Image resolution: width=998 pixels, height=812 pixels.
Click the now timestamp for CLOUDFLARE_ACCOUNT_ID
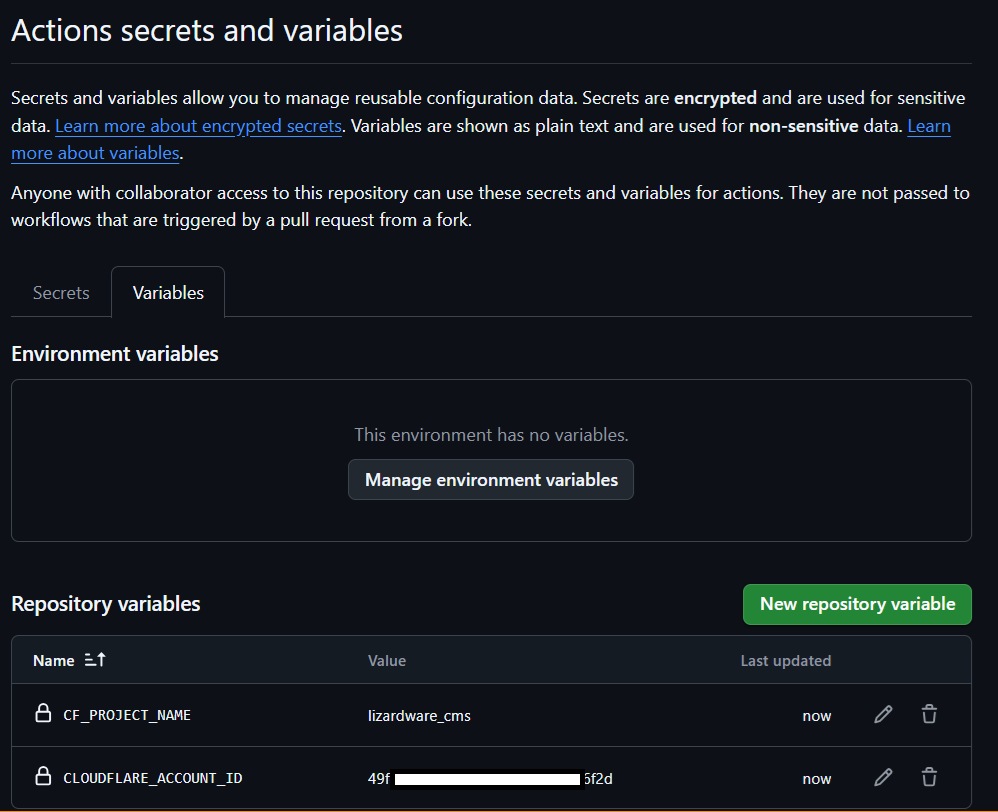[x=817, y=777]
